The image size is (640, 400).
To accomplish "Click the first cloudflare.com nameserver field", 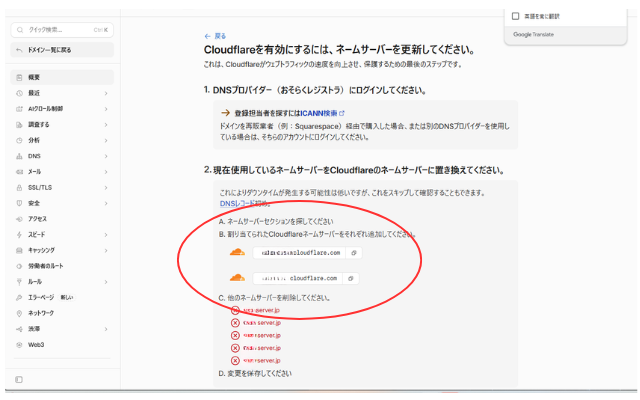I will click(x=299, y=253).
